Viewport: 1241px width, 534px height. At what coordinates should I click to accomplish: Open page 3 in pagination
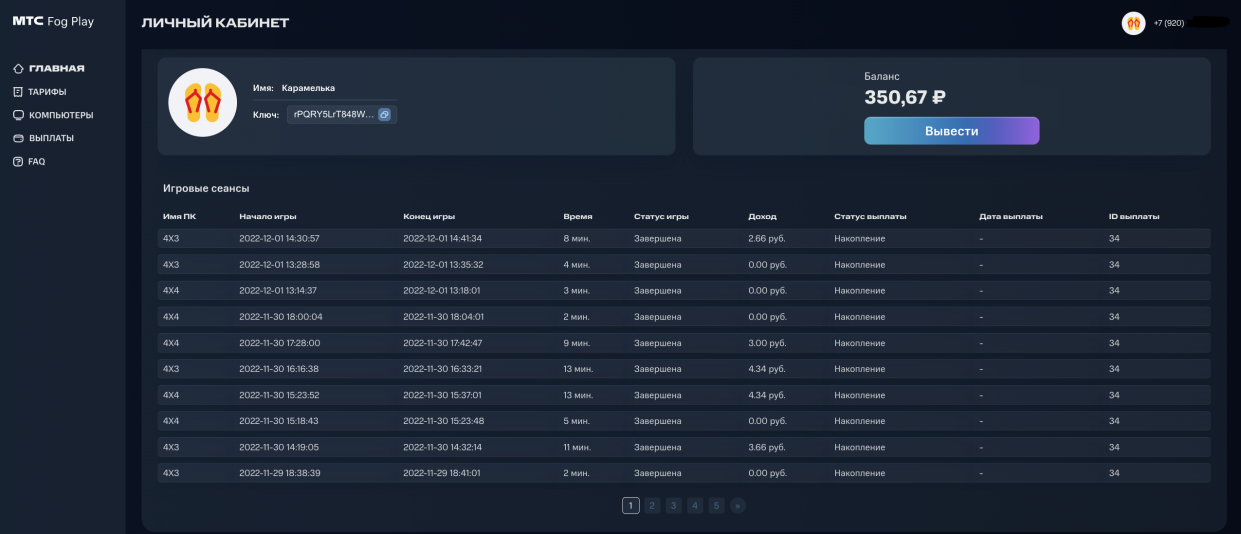(674, 506)
